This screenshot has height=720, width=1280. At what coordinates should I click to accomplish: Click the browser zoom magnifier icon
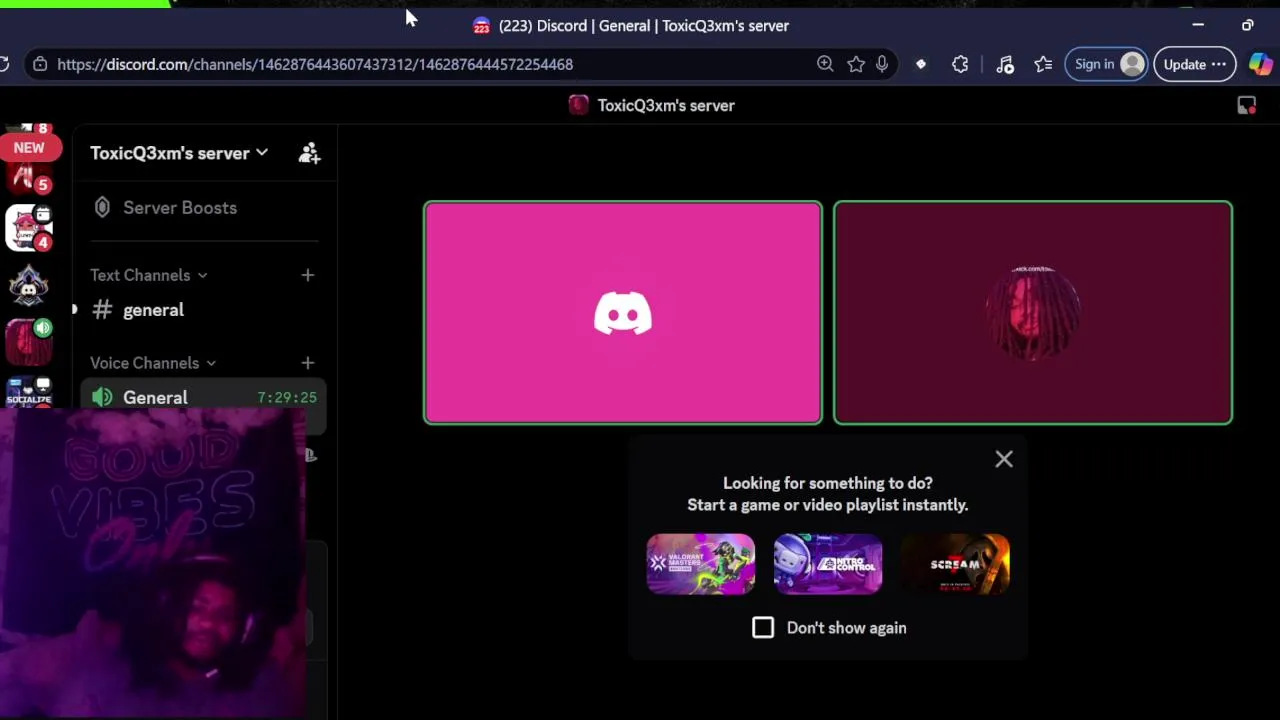(825, 64)
